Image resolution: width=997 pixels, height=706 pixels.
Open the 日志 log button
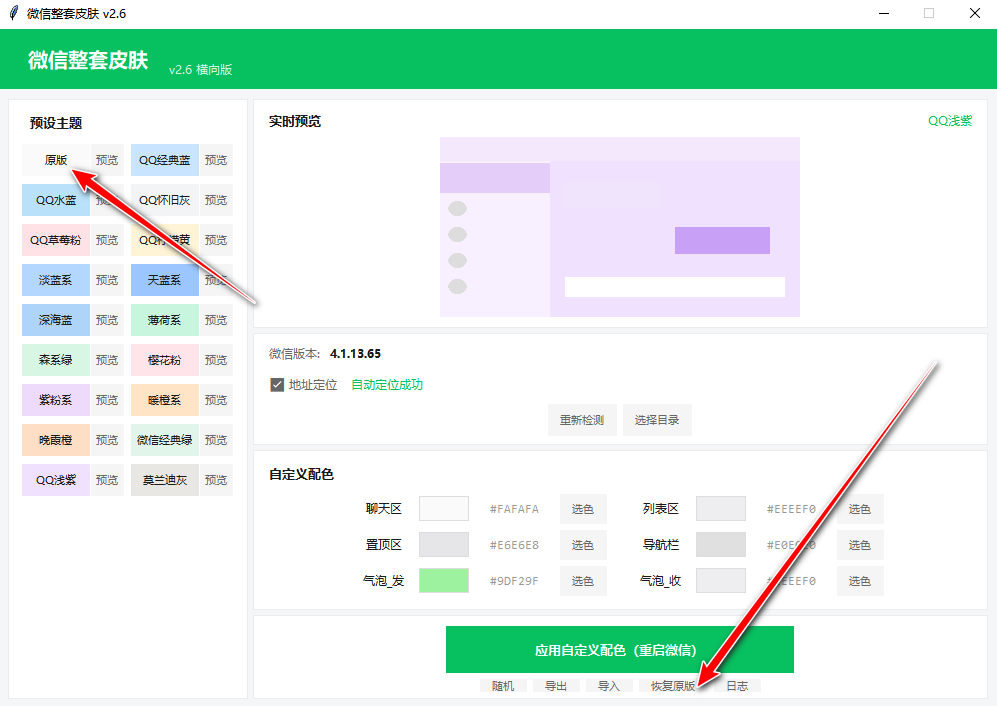tap(737, 686)
